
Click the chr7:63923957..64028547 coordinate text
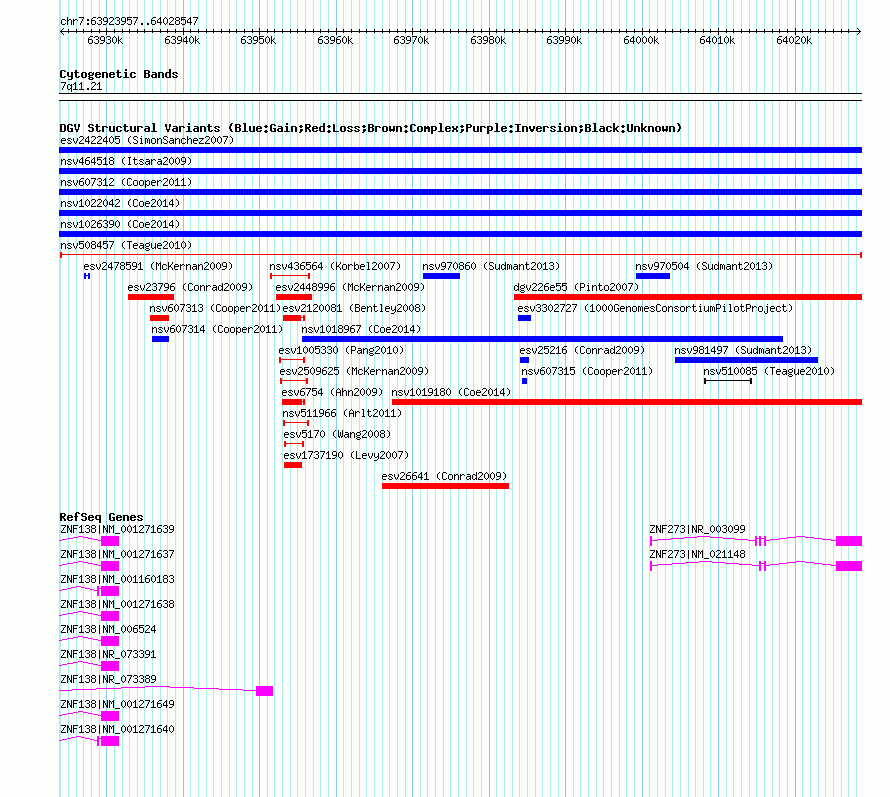[129, 21]
